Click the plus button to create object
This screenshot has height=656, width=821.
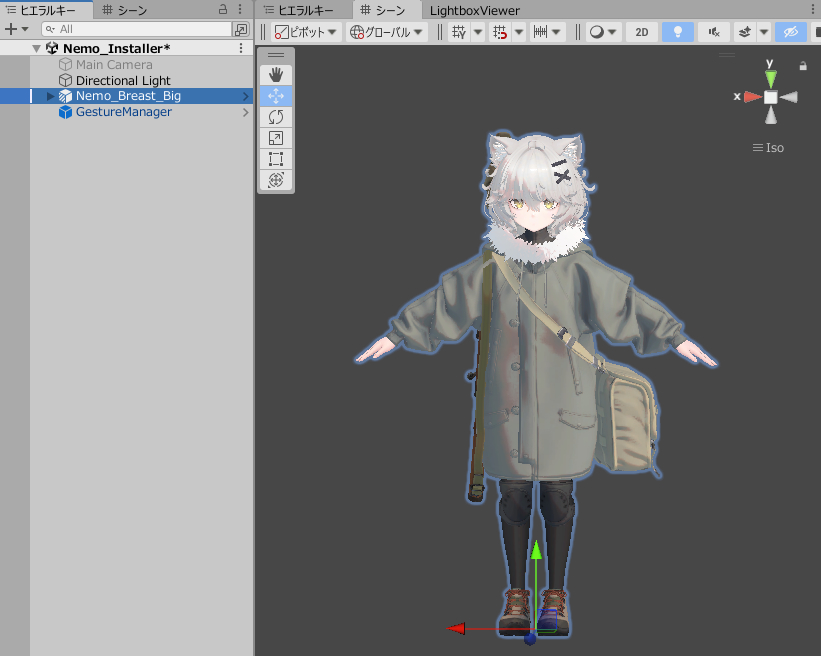pos(10,29)
